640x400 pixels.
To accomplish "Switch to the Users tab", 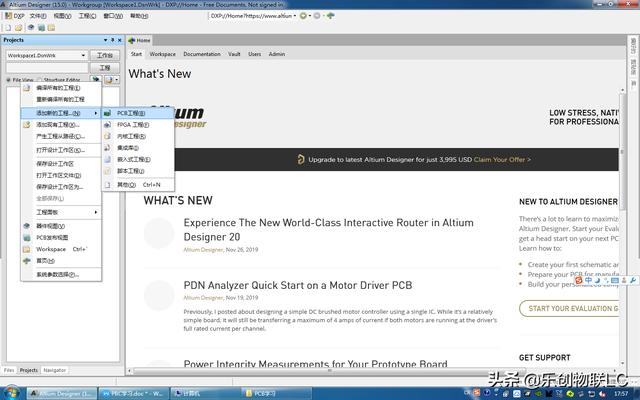I will (254, 54).
